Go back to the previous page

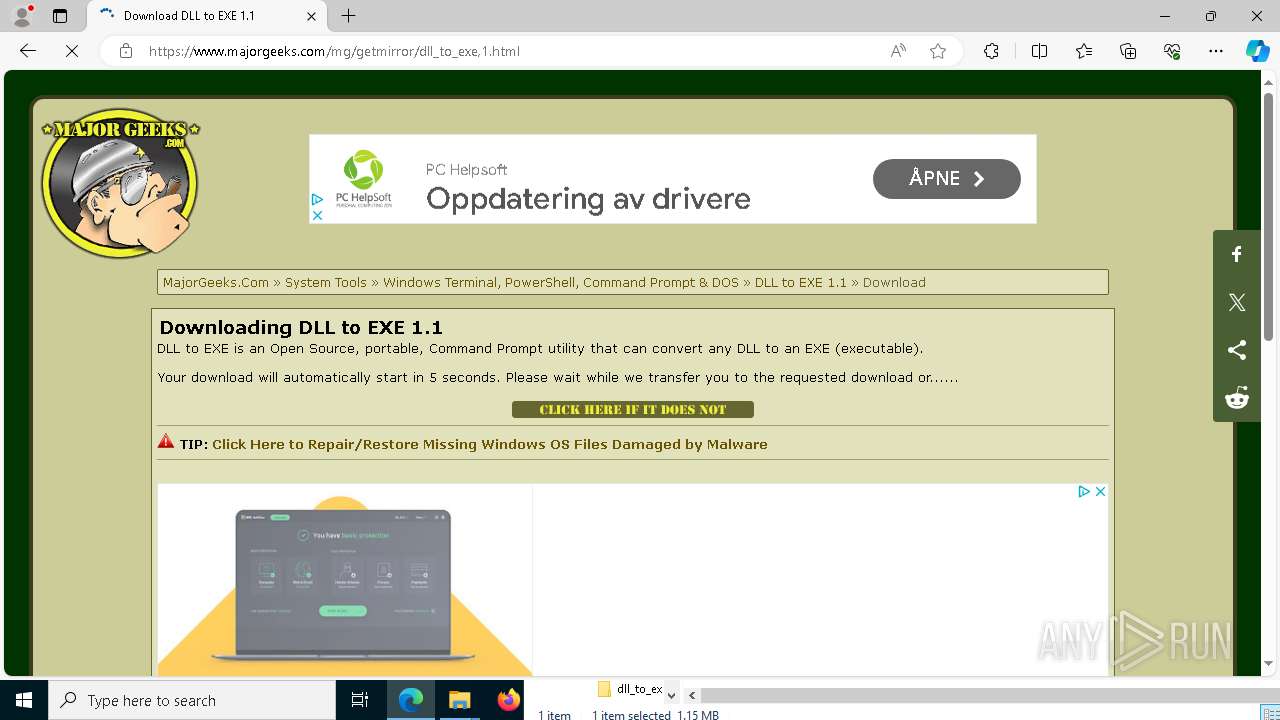[28, 51]
